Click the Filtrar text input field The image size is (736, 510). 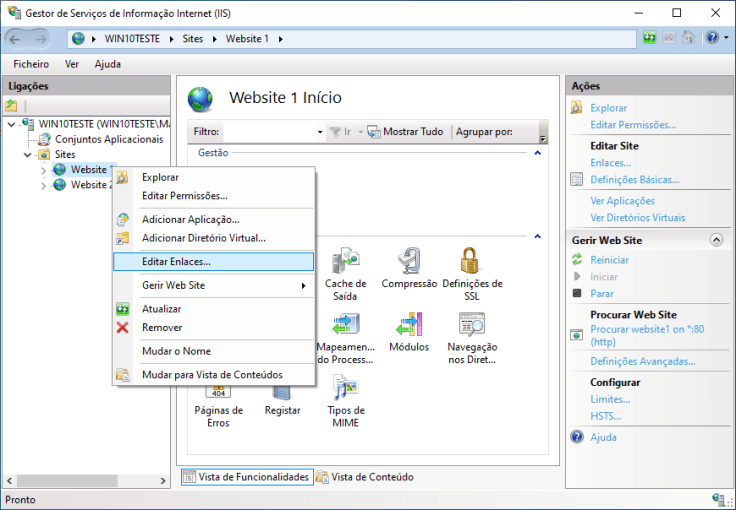pos(268,132)
